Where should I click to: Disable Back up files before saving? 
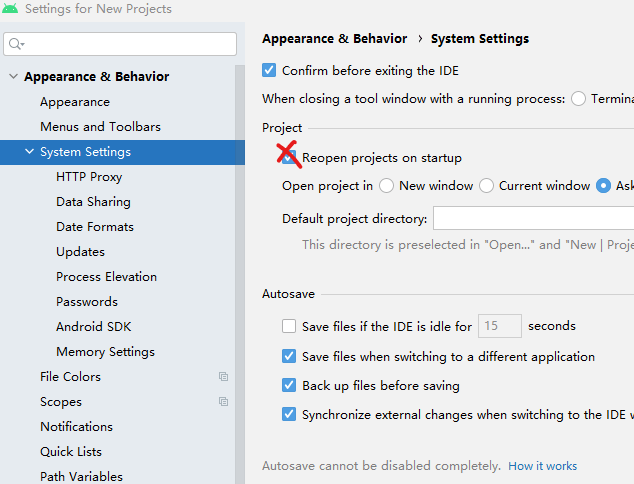click(x=289, y=385)
